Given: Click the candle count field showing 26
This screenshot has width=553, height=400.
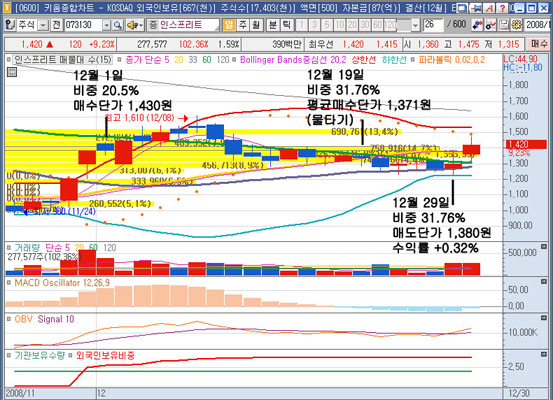Looking at the screenshot, I should pos(433,25).
